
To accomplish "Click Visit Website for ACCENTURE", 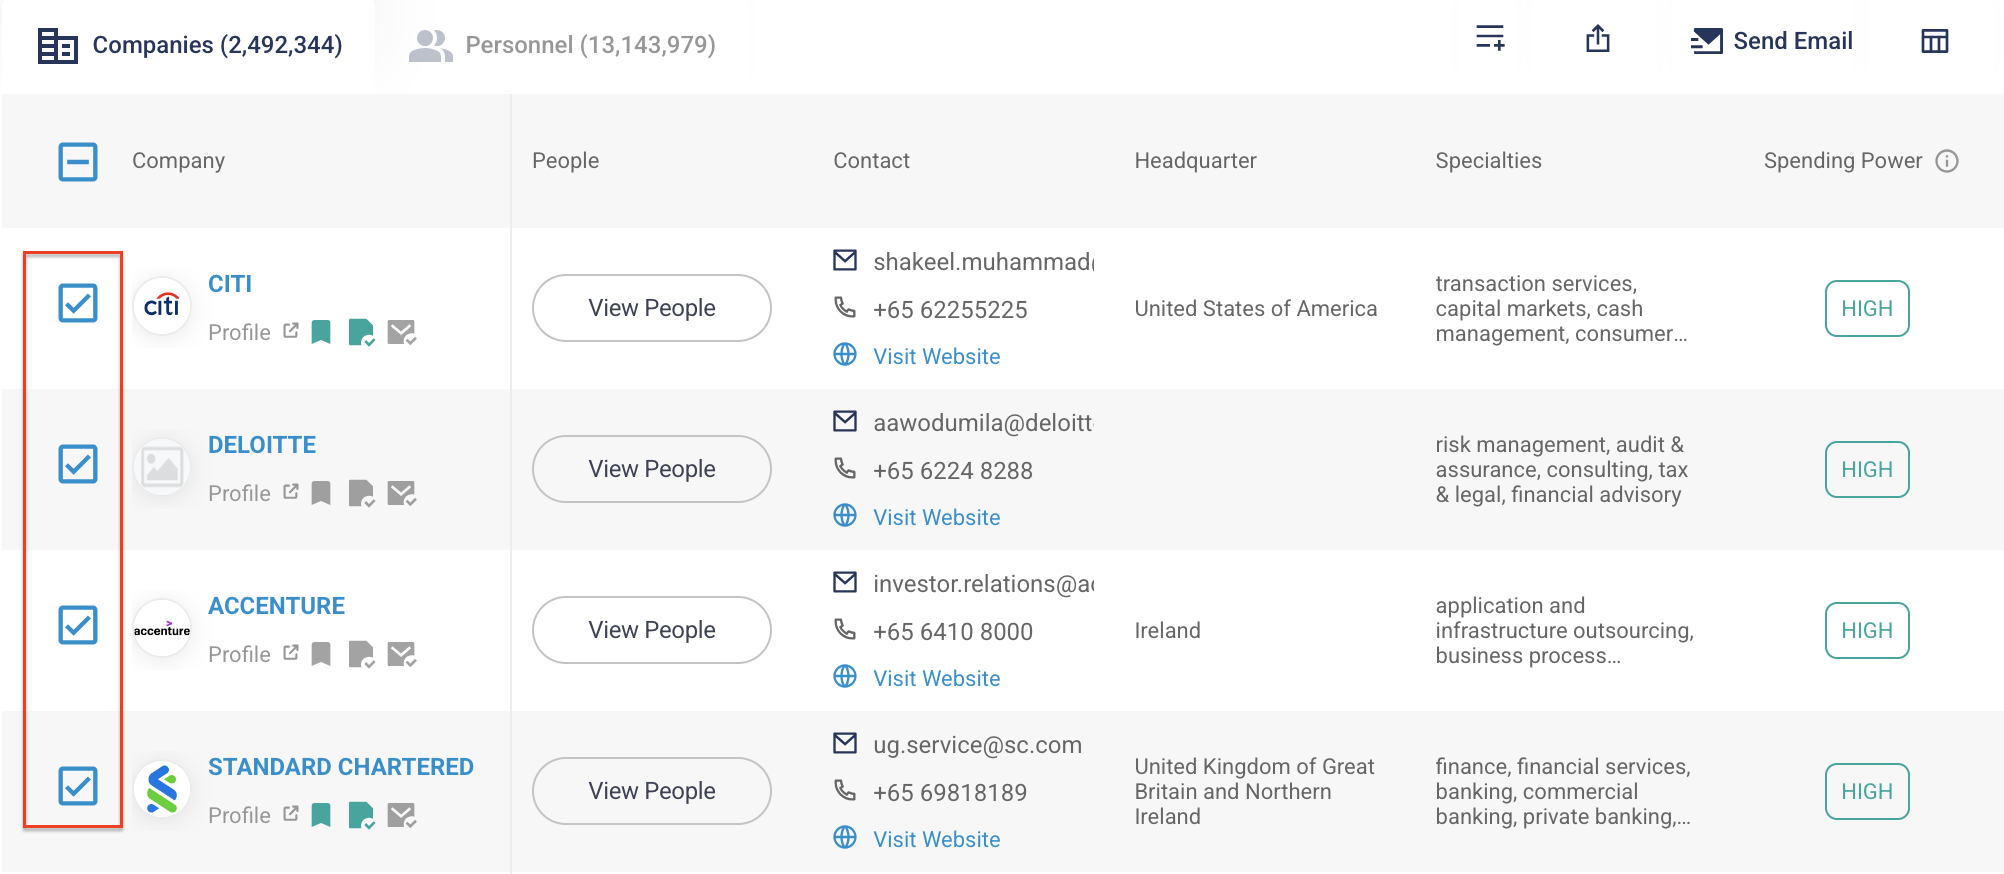I will tap(937, 679).
